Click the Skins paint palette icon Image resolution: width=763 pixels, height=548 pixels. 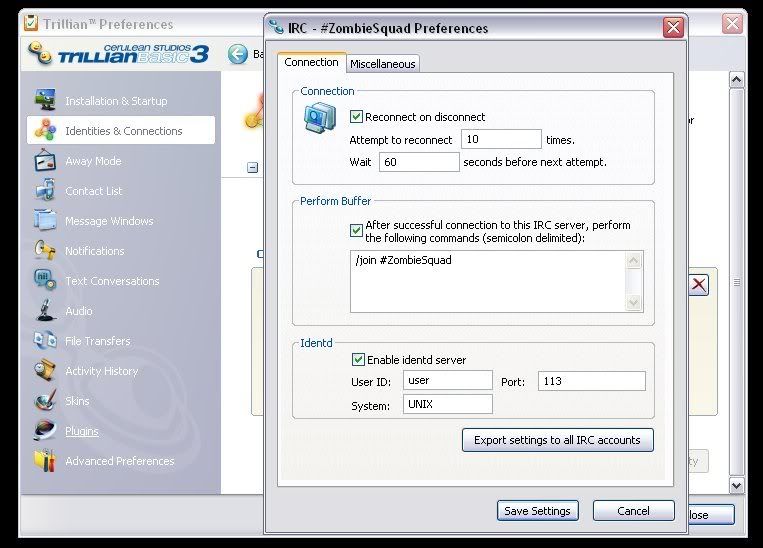(x=45, y=401)
